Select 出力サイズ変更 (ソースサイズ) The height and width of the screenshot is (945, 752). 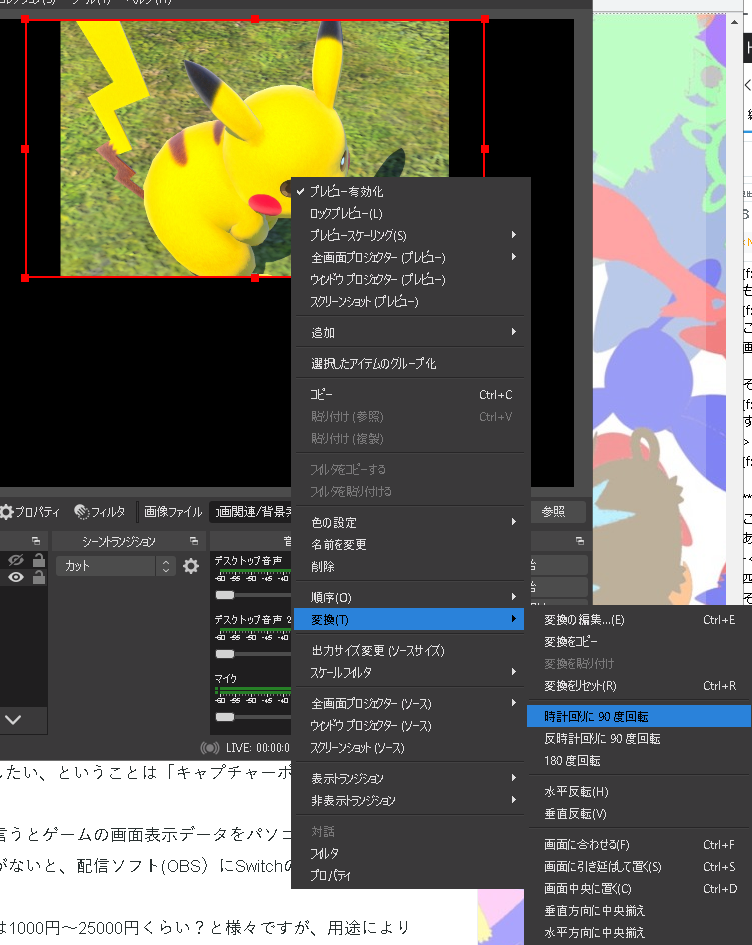tap(409, 650)
